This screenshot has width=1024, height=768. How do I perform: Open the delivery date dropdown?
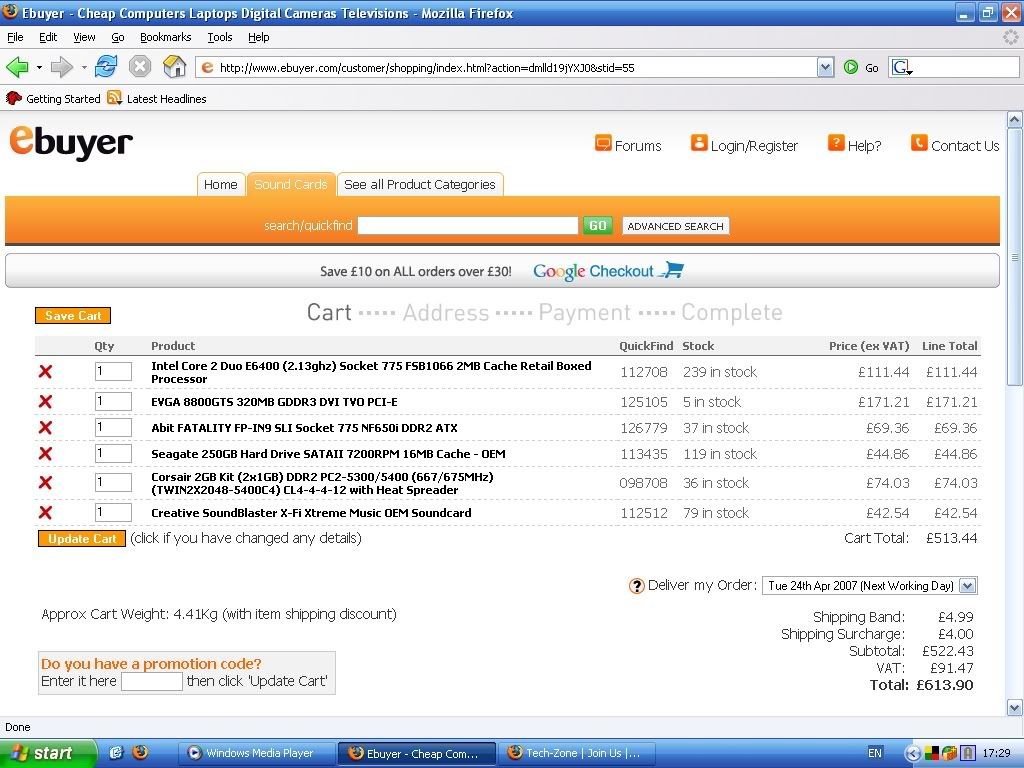click(967, 586)
